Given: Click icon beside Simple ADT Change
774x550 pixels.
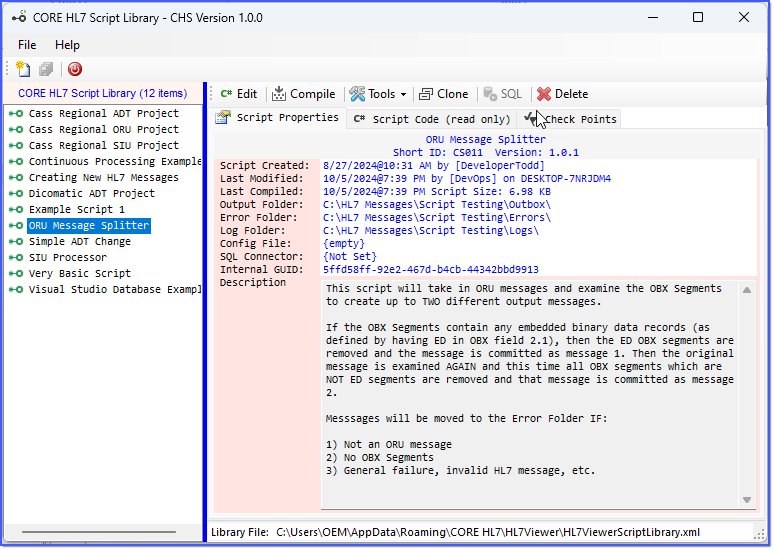Looking at the screenshot, I should point(16,241).
